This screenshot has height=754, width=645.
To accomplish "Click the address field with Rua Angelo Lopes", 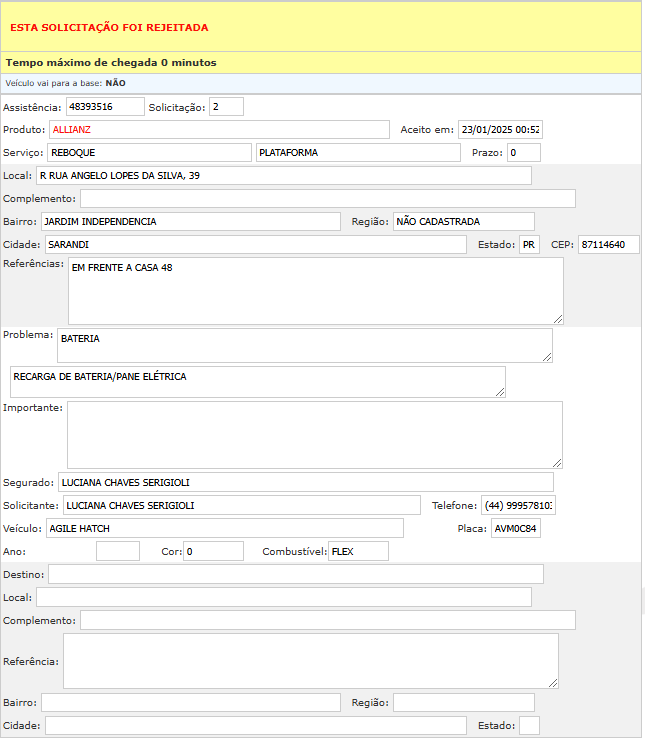I will (284, 176).
